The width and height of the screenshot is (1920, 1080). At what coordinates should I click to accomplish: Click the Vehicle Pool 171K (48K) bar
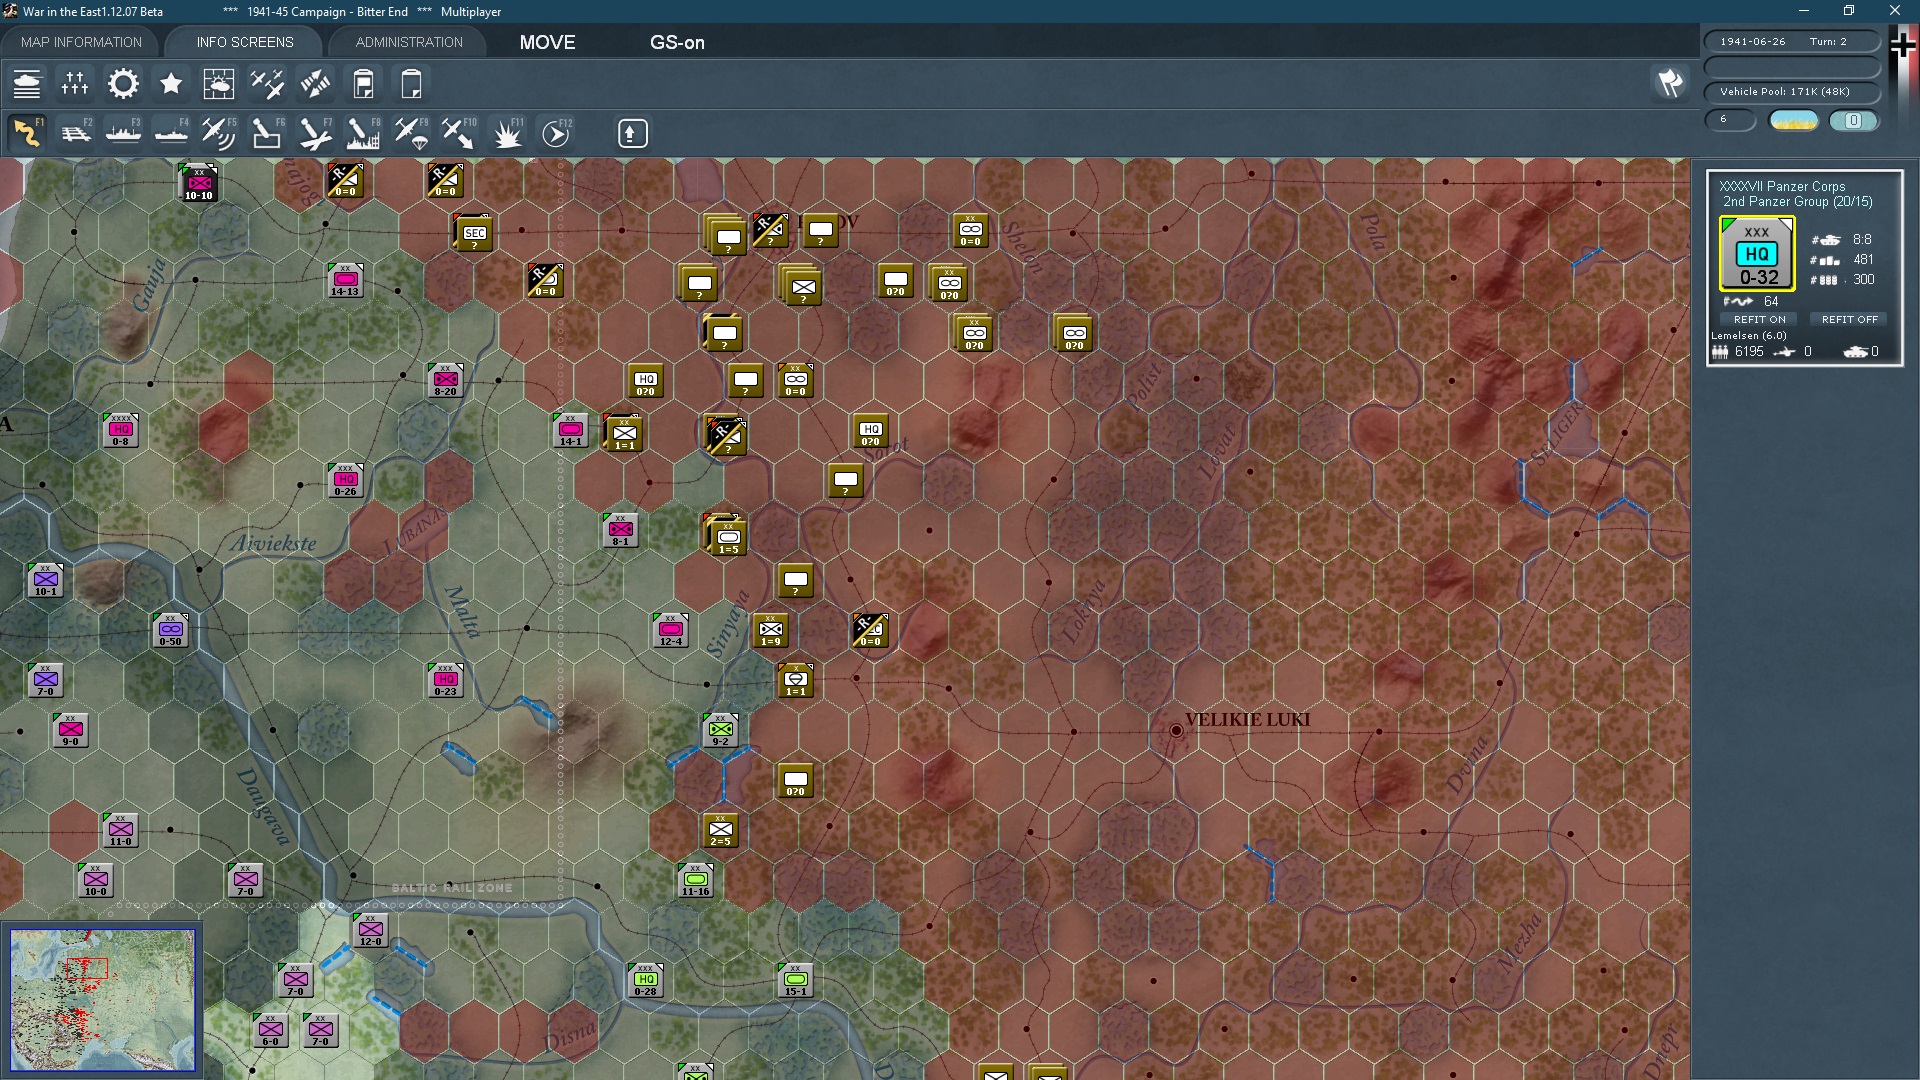[x=1791, y=92]
